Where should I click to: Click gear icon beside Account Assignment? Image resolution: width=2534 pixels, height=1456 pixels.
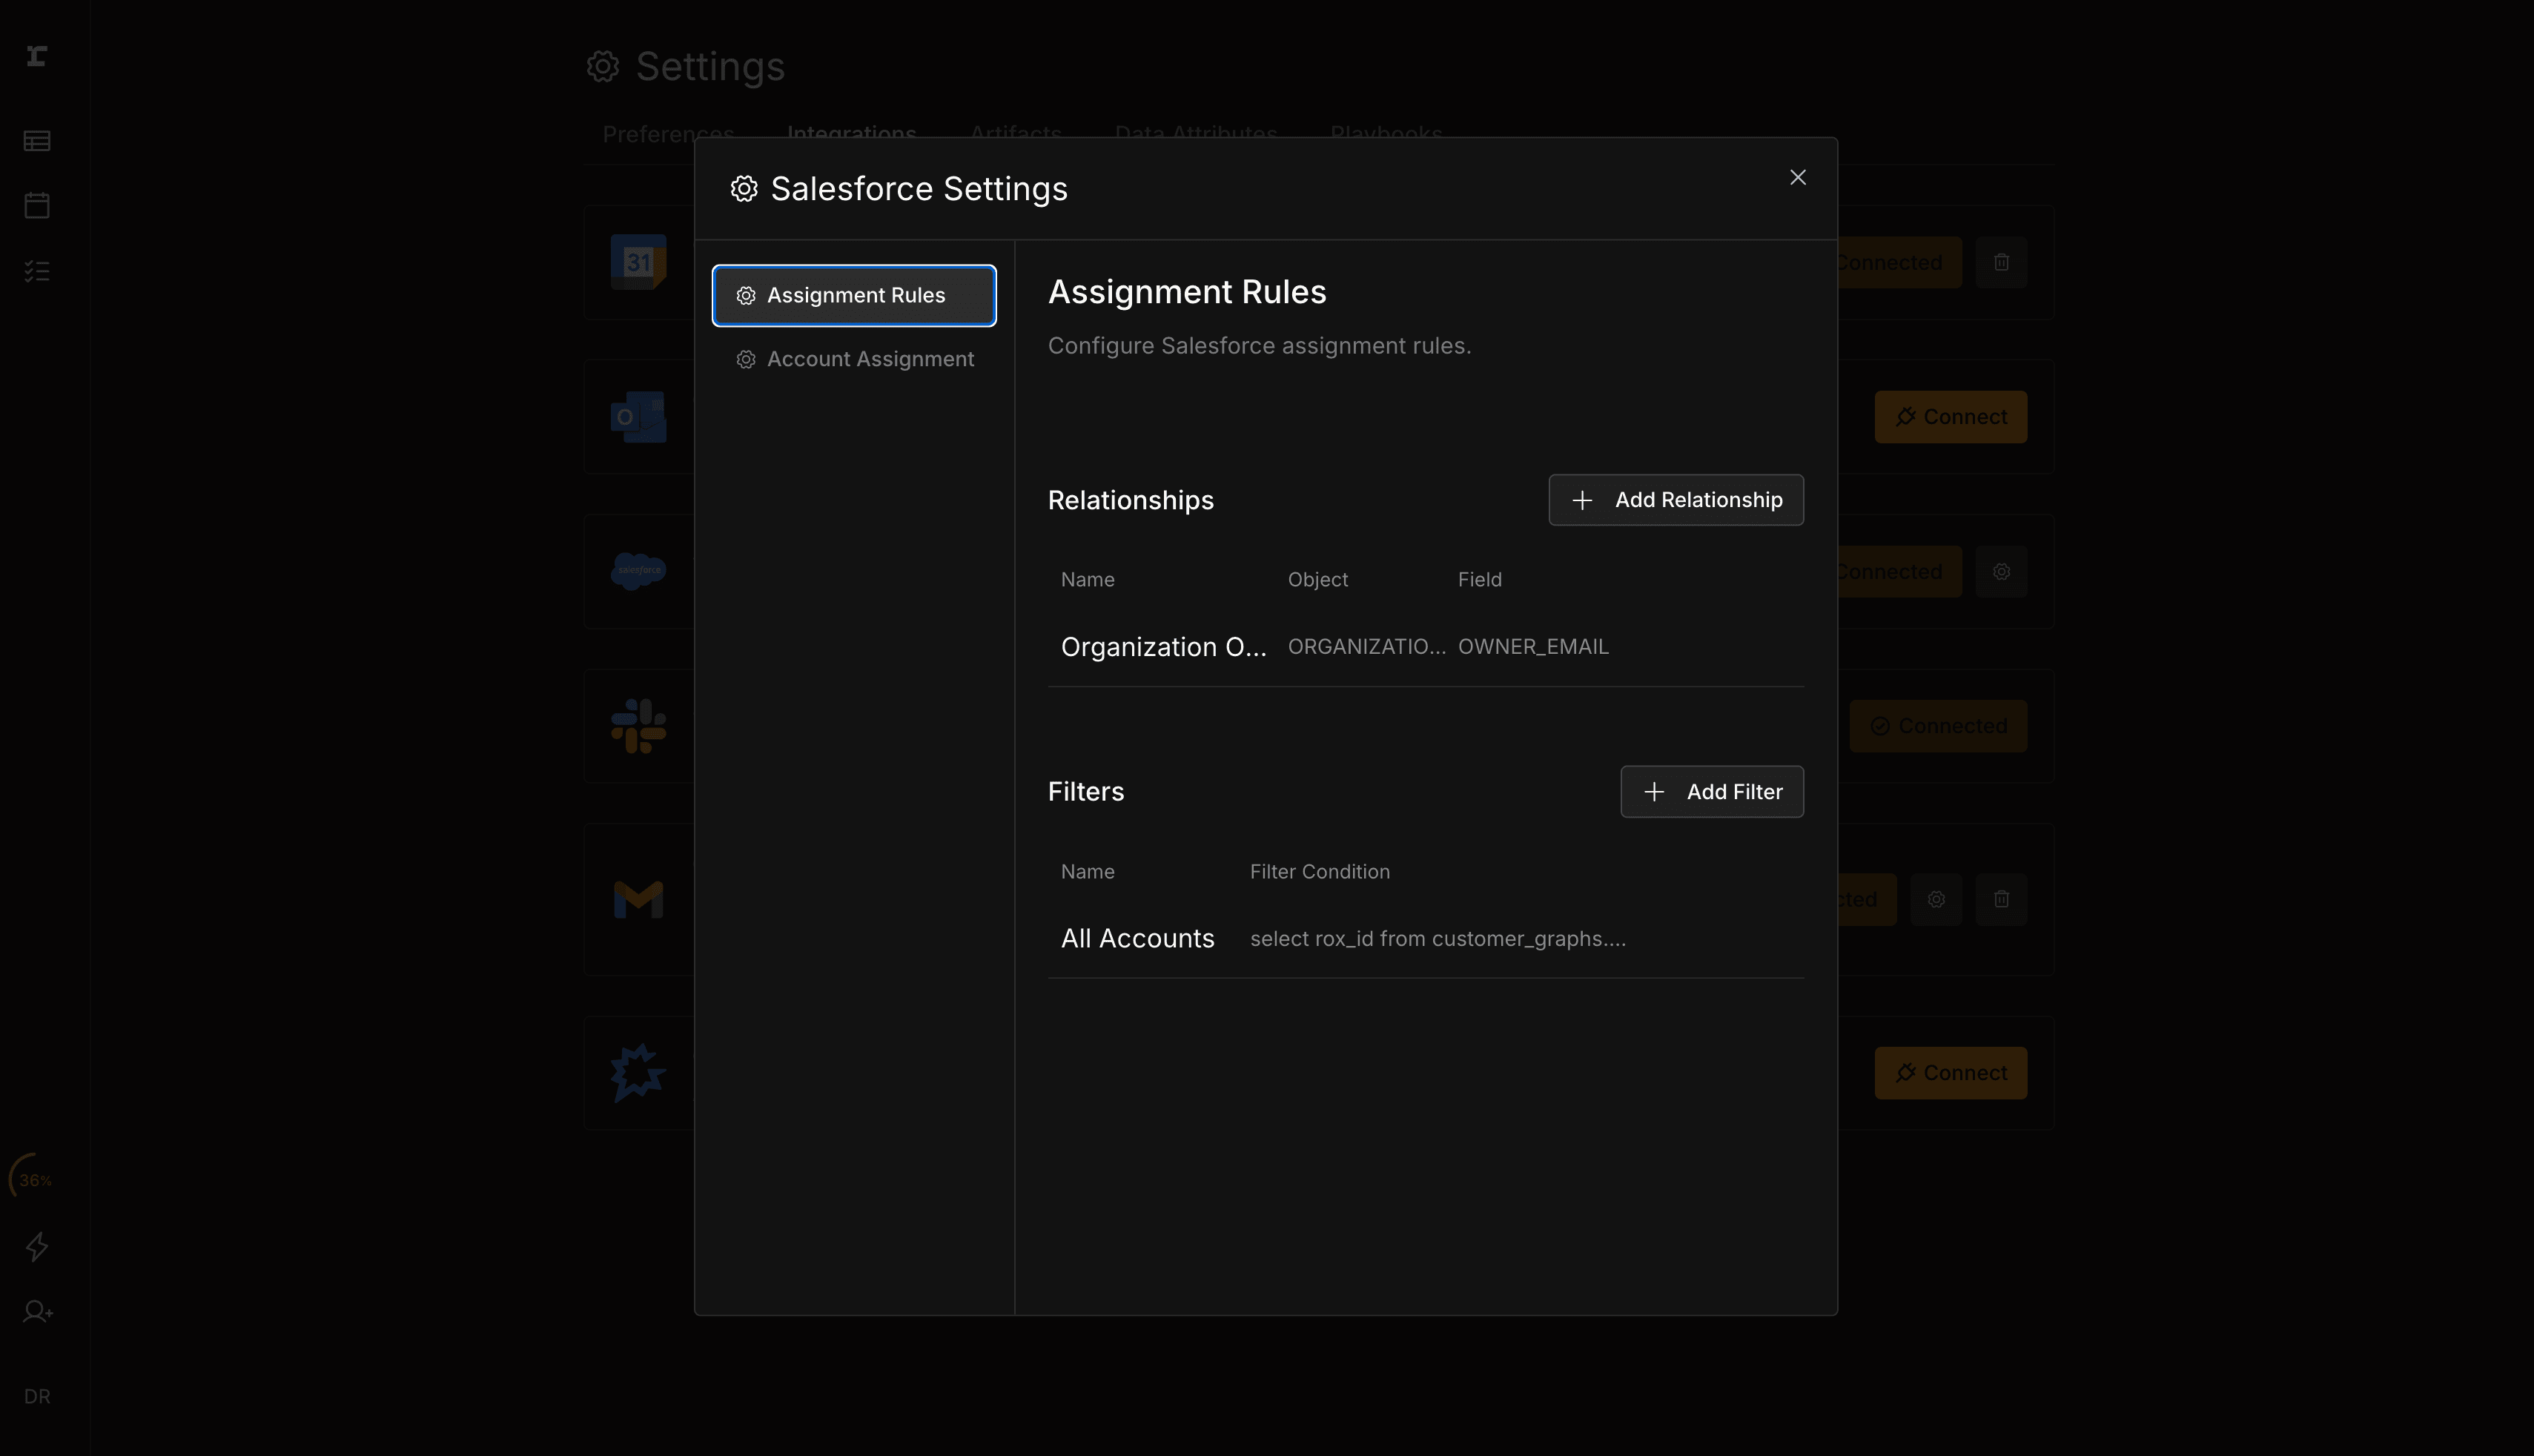coord(746,359)
